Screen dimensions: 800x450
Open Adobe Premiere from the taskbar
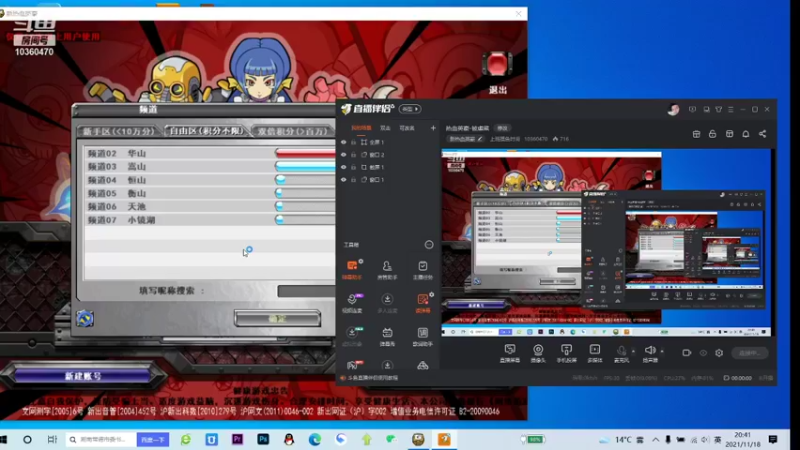pos(237,439)
